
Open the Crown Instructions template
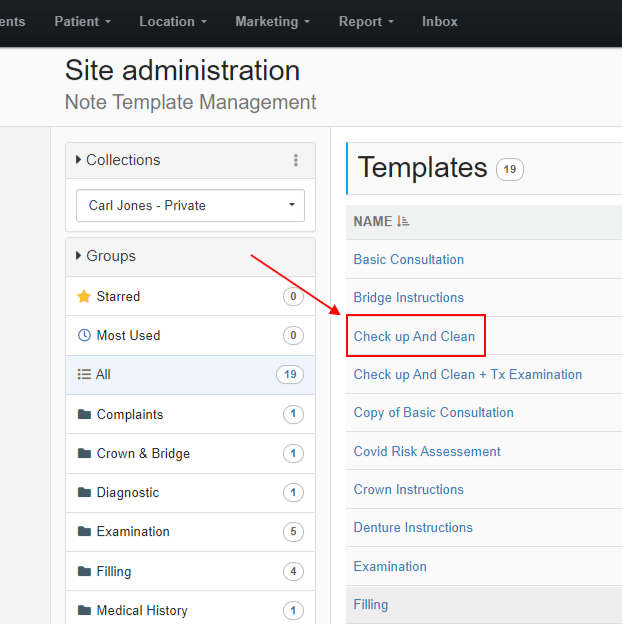409,489
